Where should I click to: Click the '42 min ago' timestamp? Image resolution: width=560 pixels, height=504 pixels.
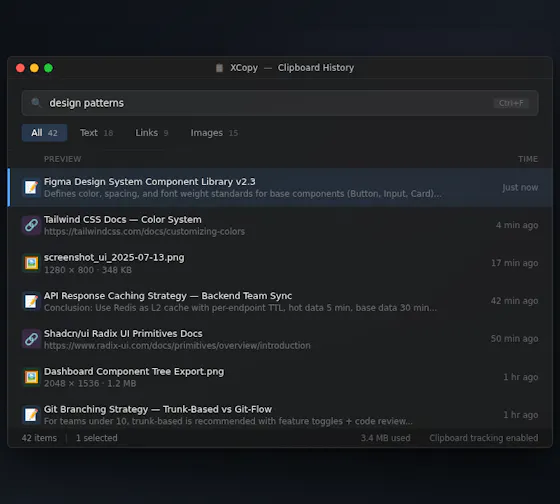coord(514,301)
